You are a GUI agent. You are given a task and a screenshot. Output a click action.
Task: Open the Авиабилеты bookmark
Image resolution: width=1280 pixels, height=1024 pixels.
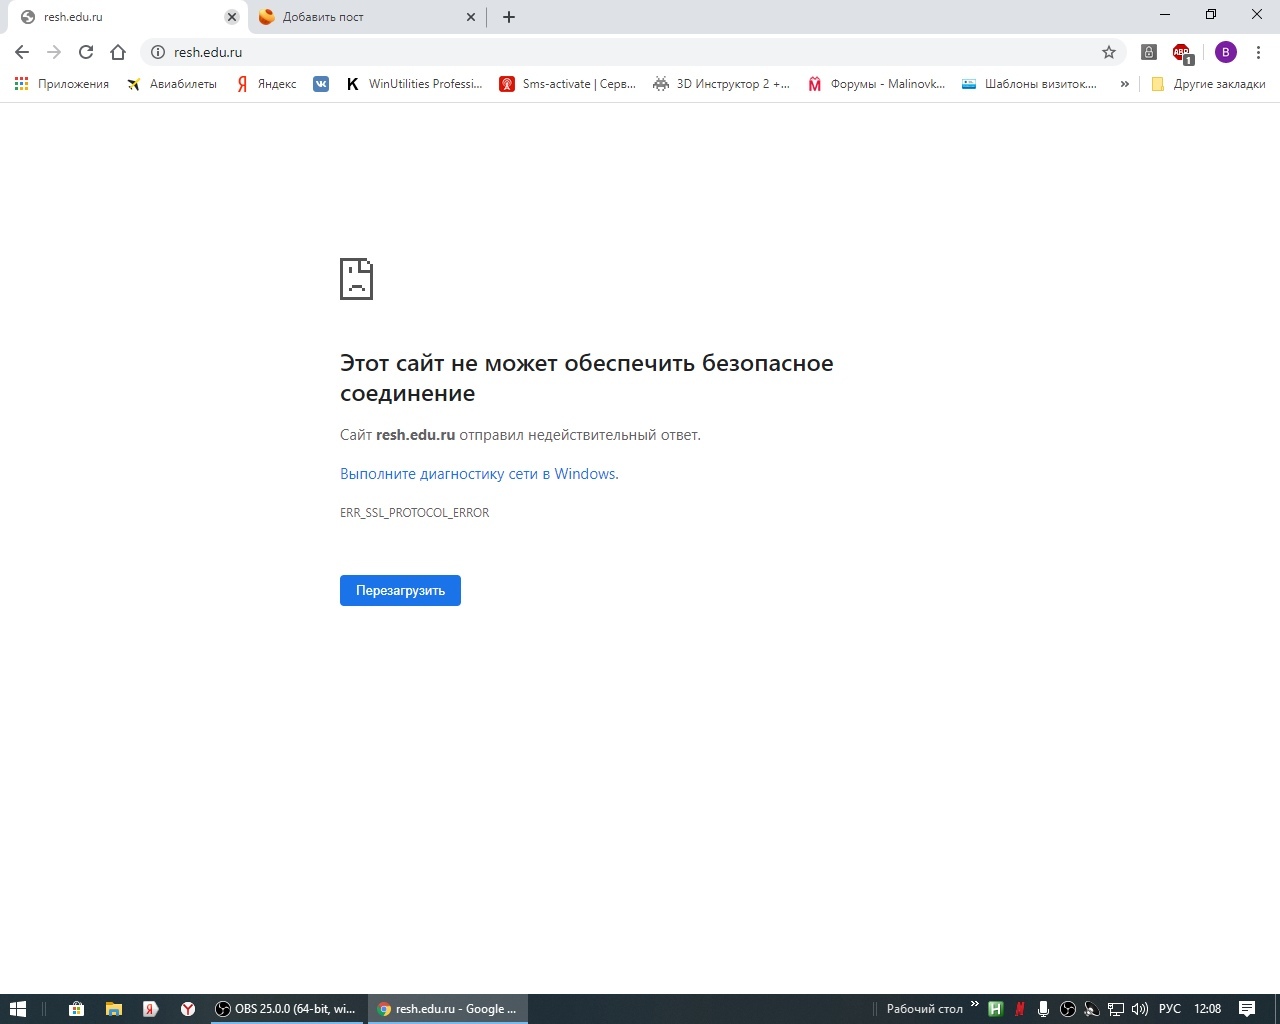[172, 84]
